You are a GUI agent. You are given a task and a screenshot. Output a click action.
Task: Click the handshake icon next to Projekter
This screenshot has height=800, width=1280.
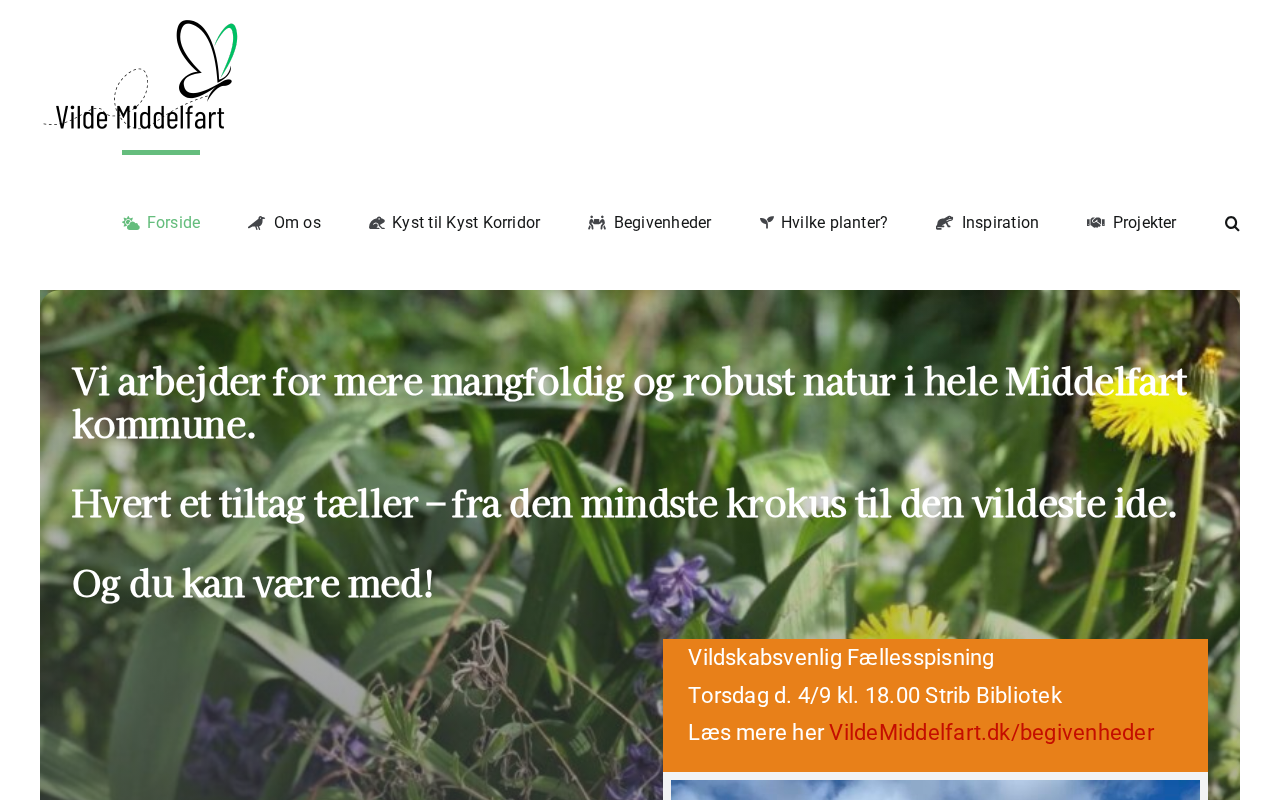tap(1096, 223)
